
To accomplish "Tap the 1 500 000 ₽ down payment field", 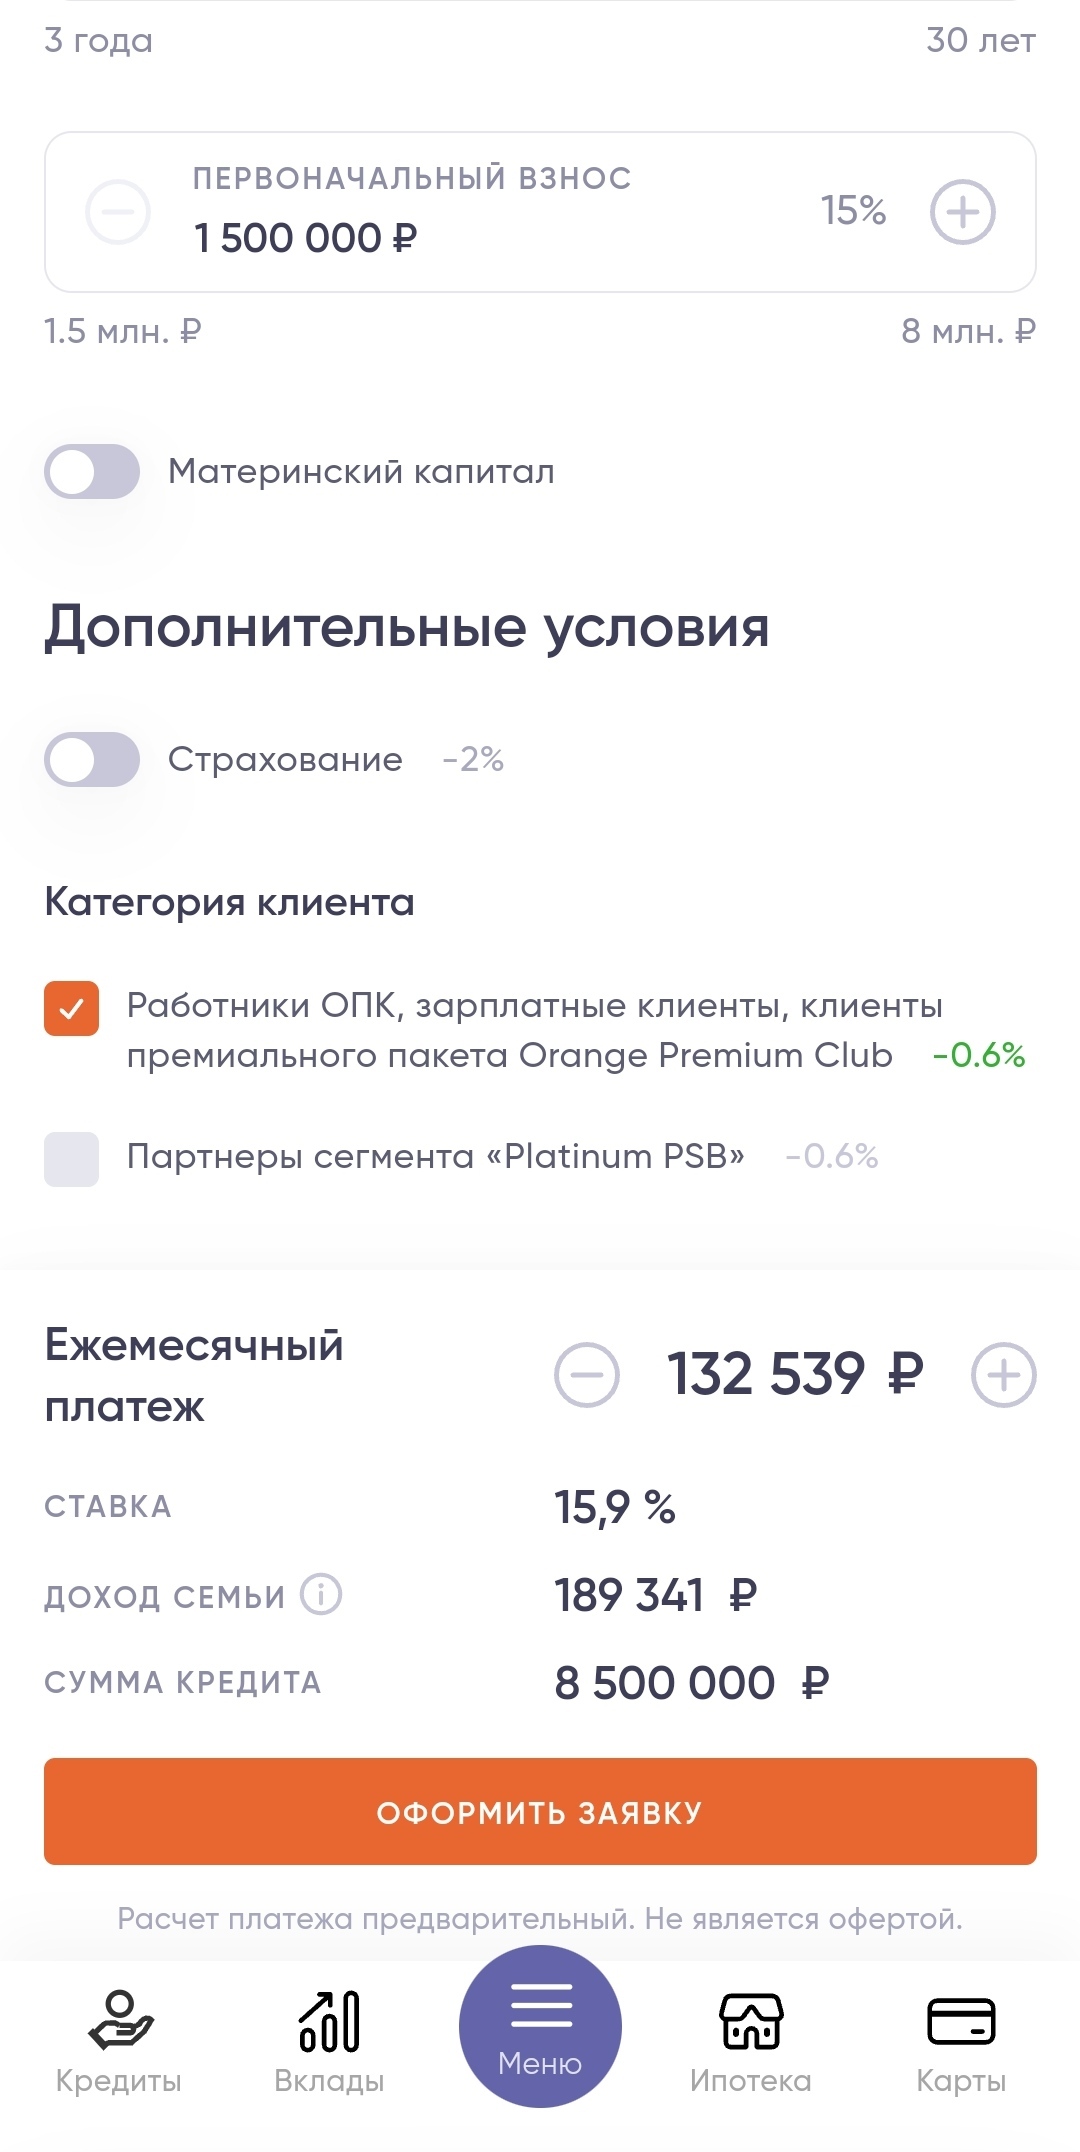I will coord(305,238).
